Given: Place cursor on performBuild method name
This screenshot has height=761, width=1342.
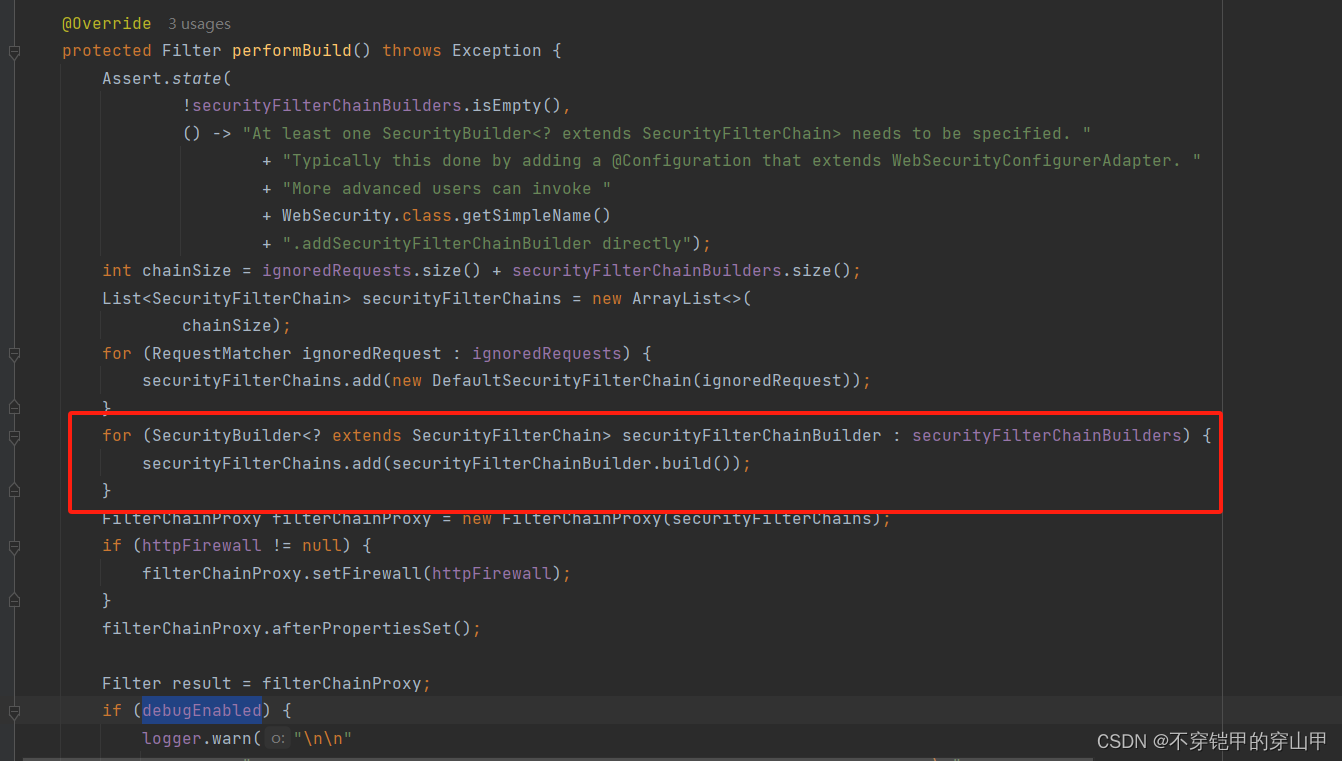Looking at the screenshot, I should click(x=292, y=50).
